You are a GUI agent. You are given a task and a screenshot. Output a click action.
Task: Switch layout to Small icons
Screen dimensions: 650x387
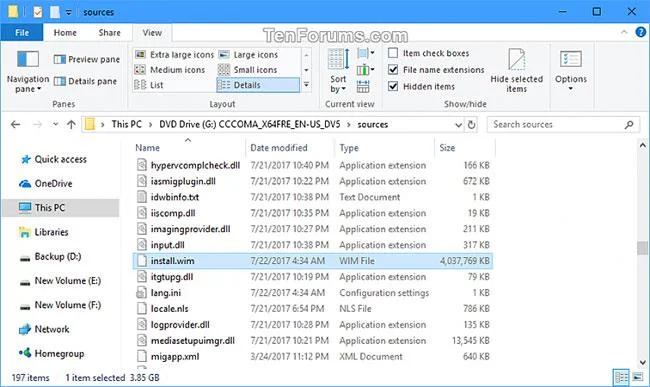click(247, 70)
